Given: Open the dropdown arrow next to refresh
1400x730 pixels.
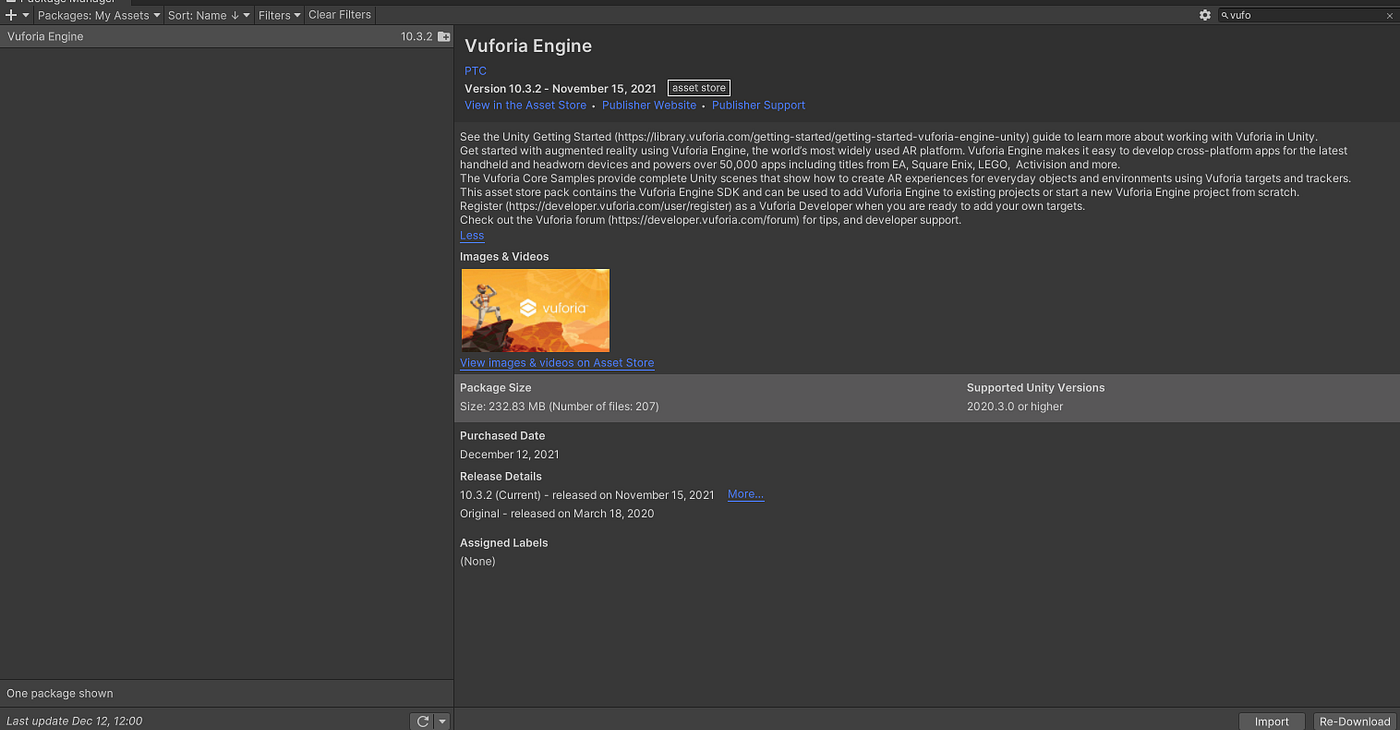Looking at the screenshot, I should point(442,721).
